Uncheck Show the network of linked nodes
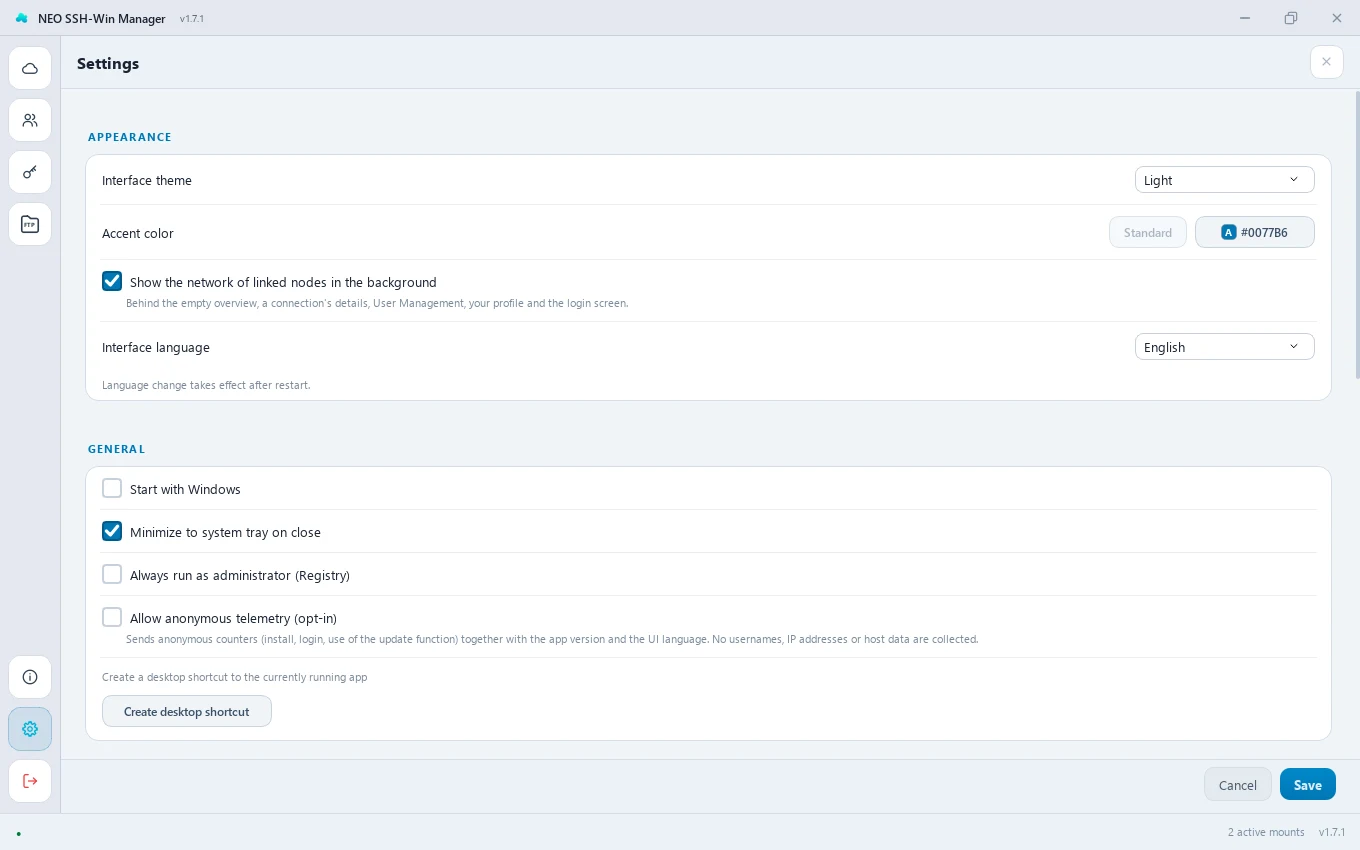Image resolution: width=1360 pixels, height=850 pixels. coord(112,282)
